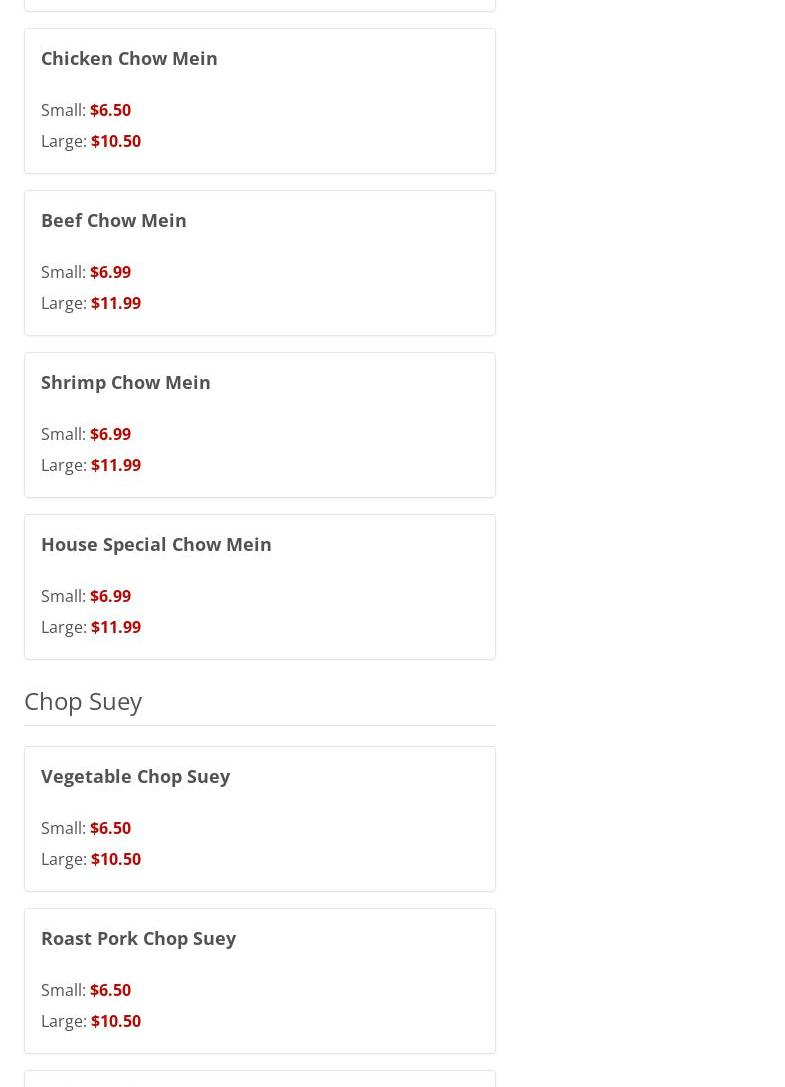
Task: Open the Beef Chow Mein item
Action: click(114, 220)
